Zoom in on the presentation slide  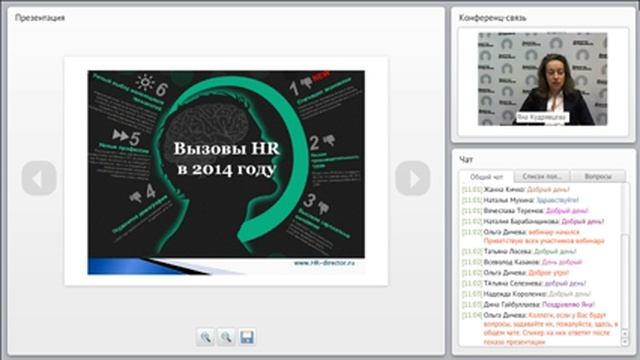pos(205,337)
